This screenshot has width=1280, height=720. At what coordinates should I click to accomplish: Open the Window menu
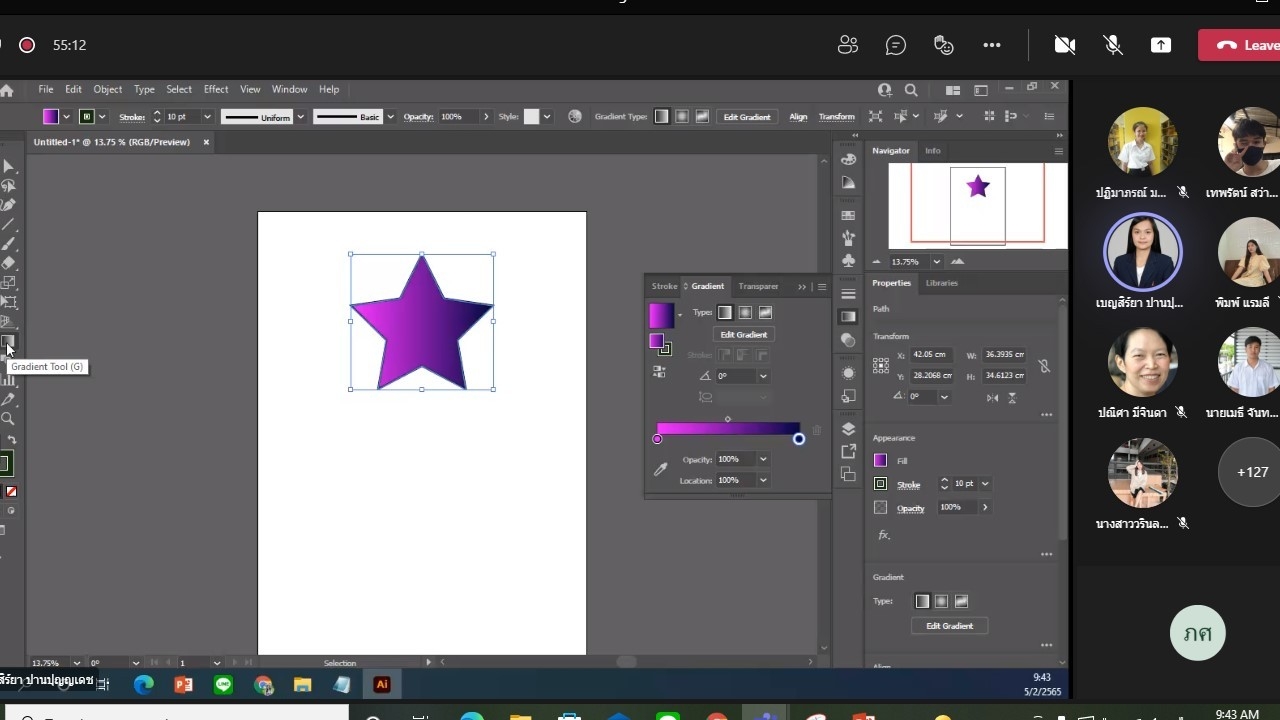click(290, 90)
